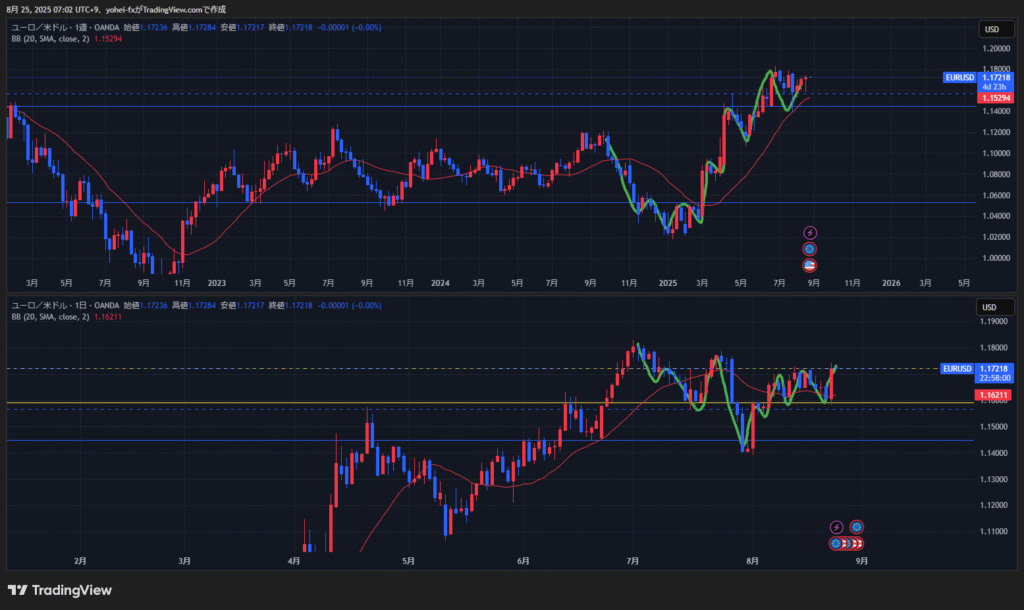Image resolution: width=1024 pixels, height=610 pixels.
Task: Click the red 1.15294 price label on the weekly axis
Action: [x=995, y=98]
